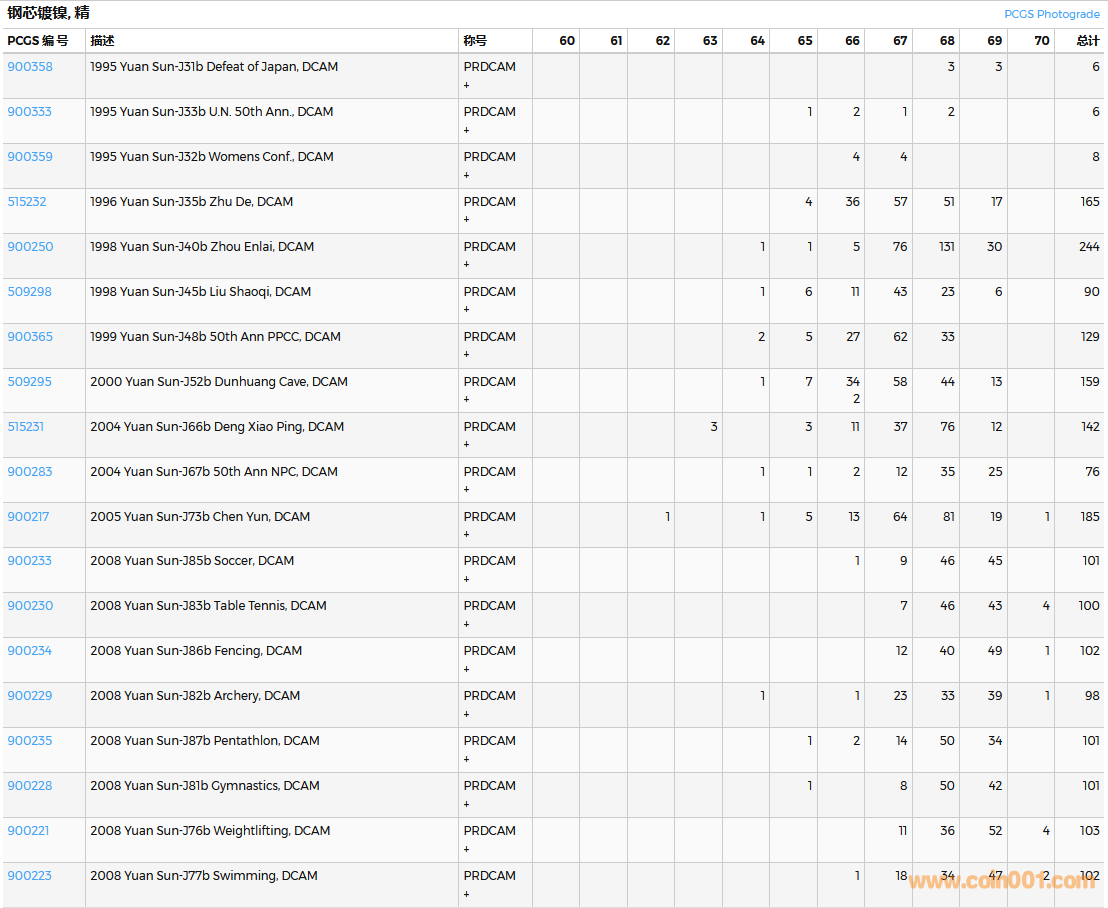This screenshot has width=1108, height=908.
Task: Open PCGS number 900223 Swimming link
Action: [30, 876]
